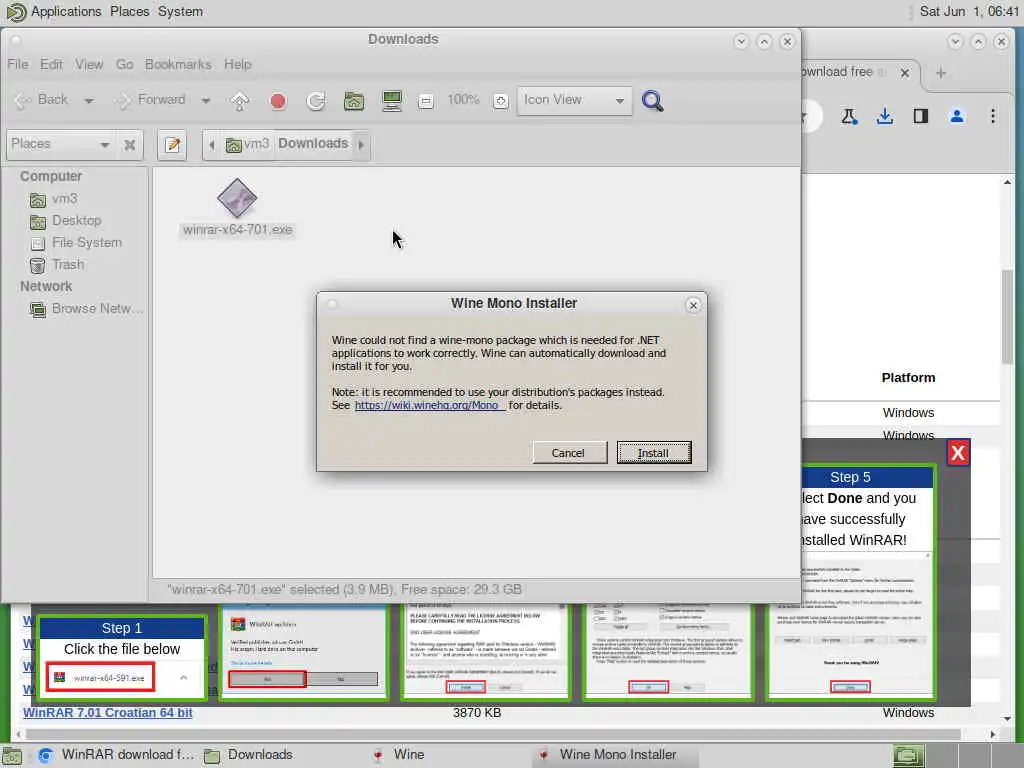Image resolution: width=1024 pixels, height=768 pixels.
Task: Open the System panel menu
Action: [x=180, y=12]
